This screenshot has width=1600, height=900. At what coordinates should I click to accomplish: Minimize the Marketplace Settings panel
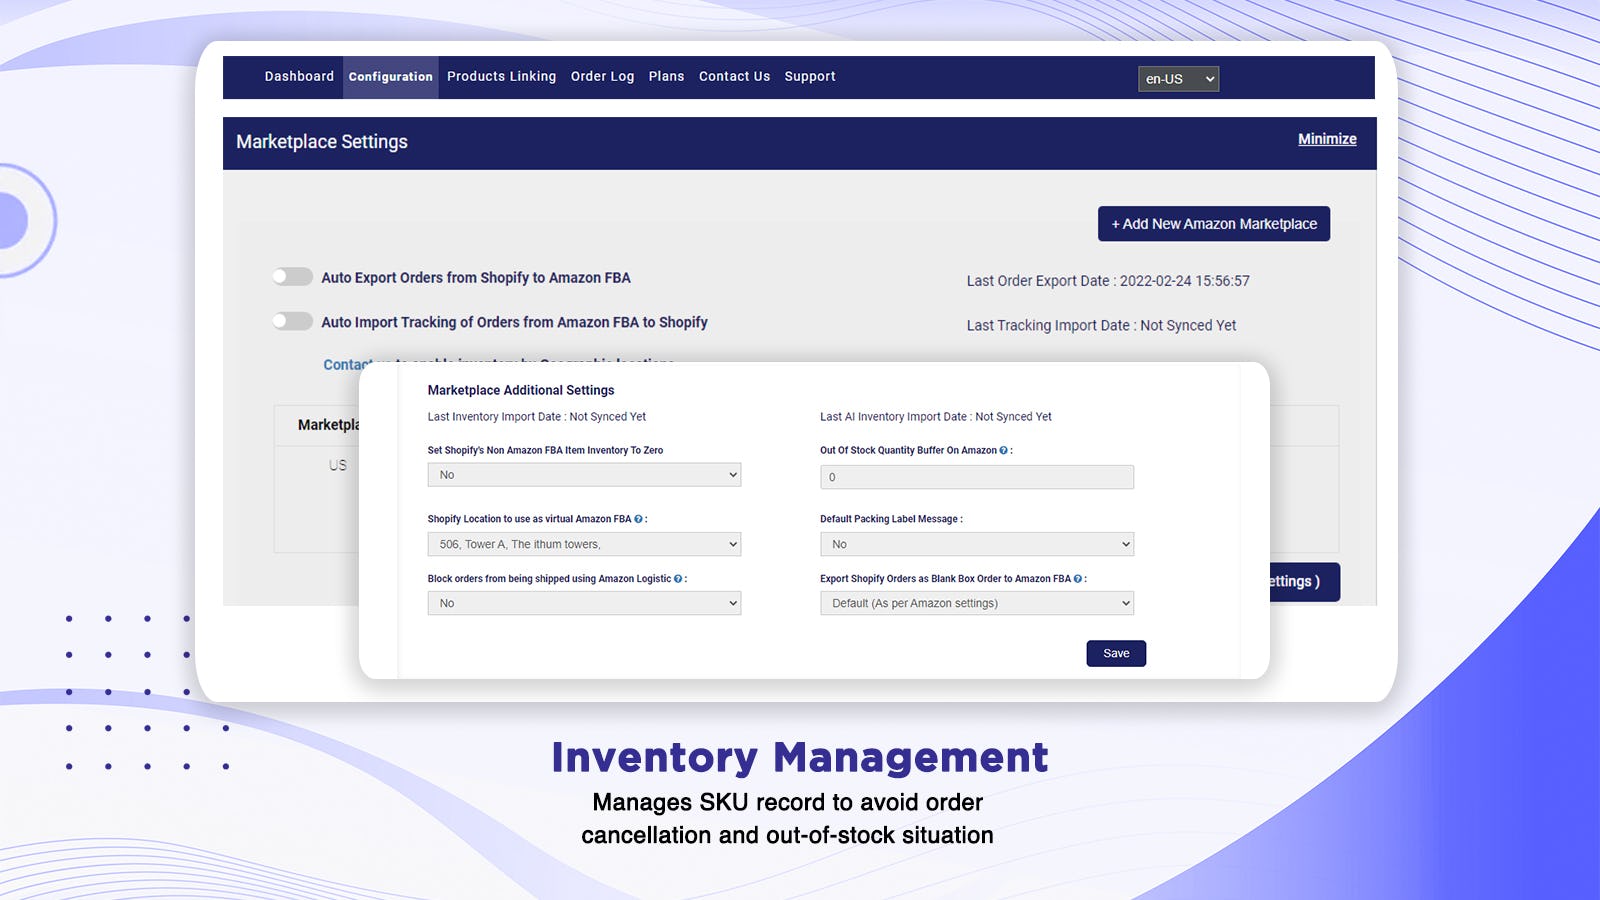(1327, 139)
